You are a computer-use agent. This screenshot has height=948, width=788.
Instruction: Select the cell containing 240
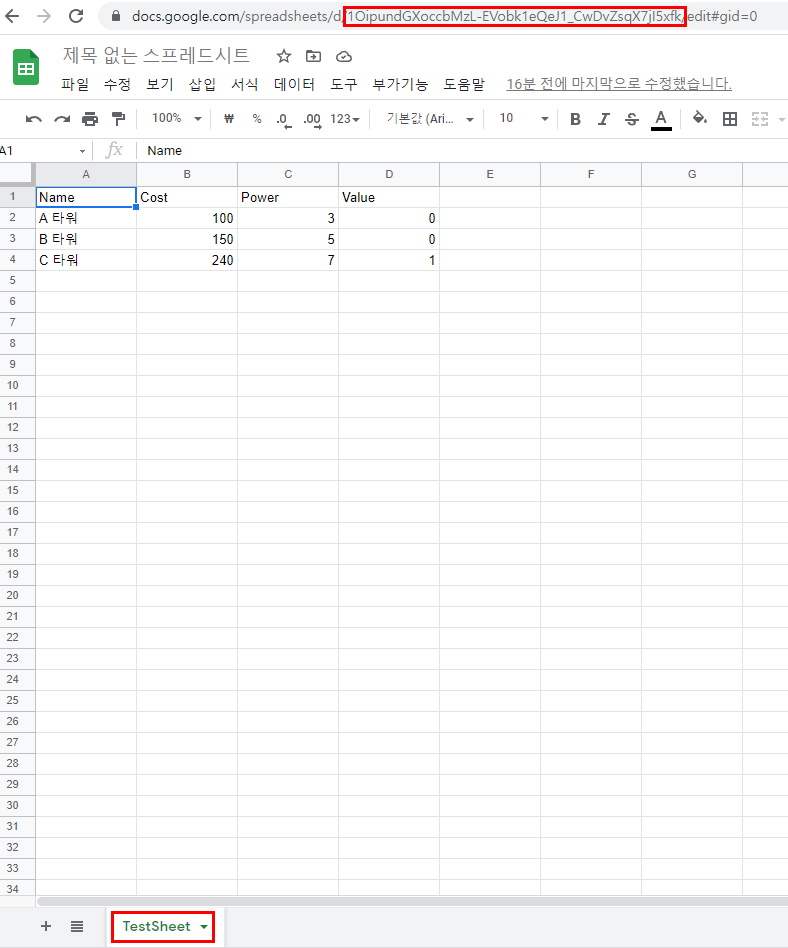(x=187, y=260)
